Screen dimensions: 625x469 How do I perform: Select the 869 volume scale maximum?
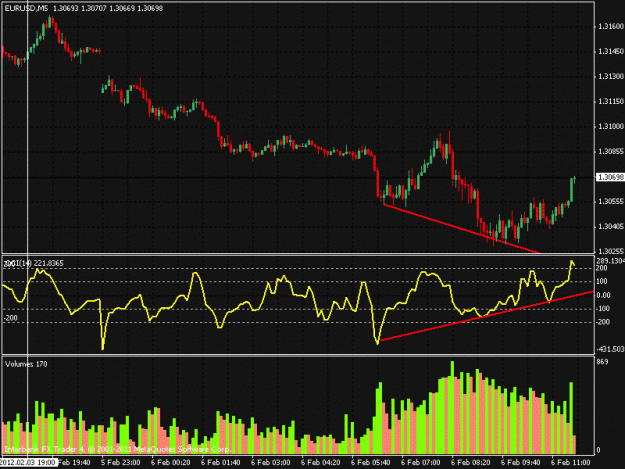click(602, 361)
